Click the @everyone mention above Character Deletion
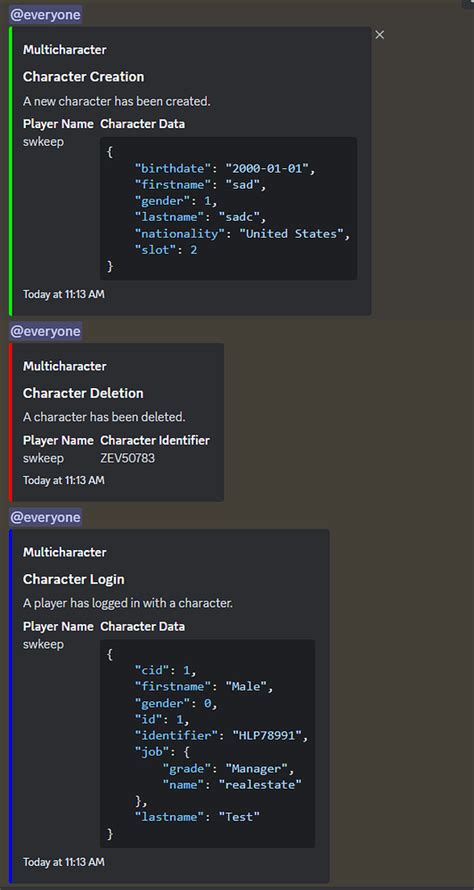Viewport: 474px width, 890px height. pyautogui.click(x=45, y=331)
